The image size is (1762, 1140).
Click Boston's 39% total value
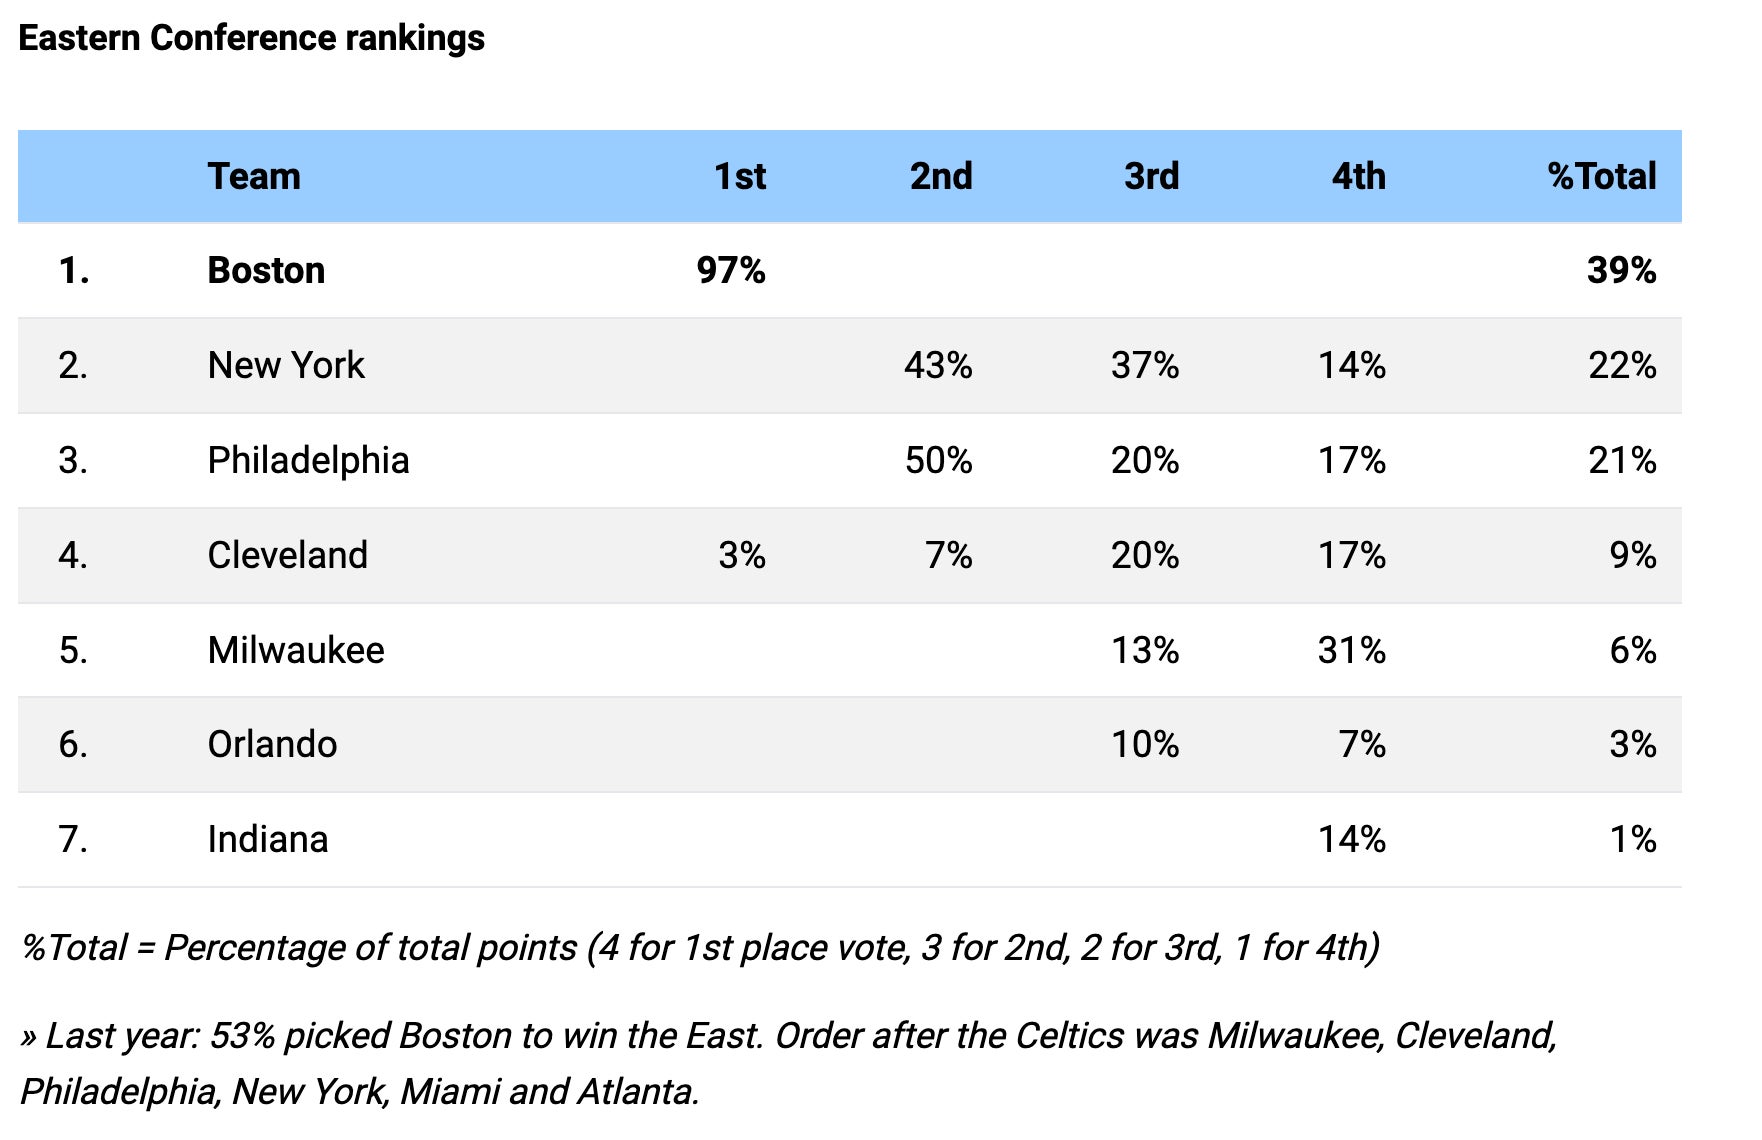(x=1621, y=270)
